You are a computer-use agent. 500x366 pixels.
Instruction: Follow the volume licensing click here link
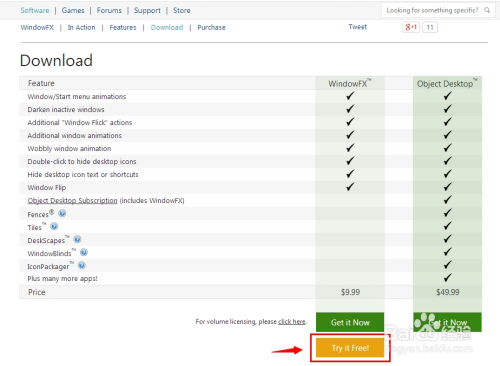click(x=292, y=322)
